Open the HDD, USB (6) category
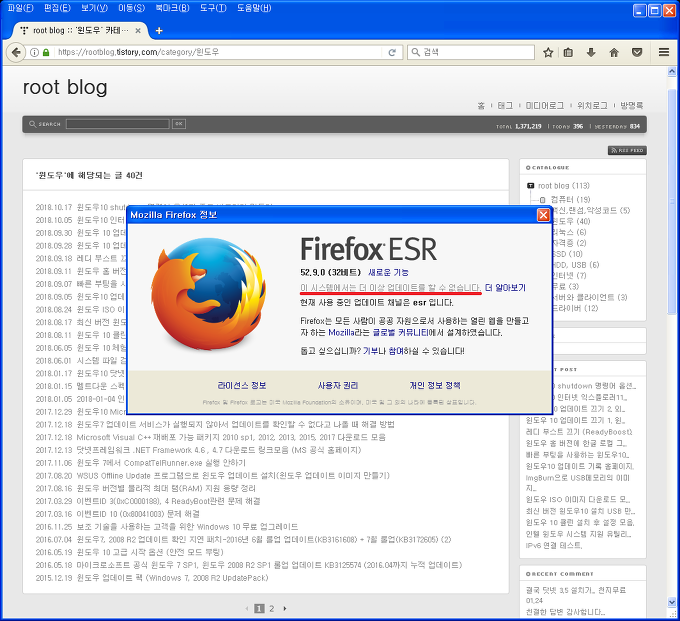680x621 pixels. (576, 265)
